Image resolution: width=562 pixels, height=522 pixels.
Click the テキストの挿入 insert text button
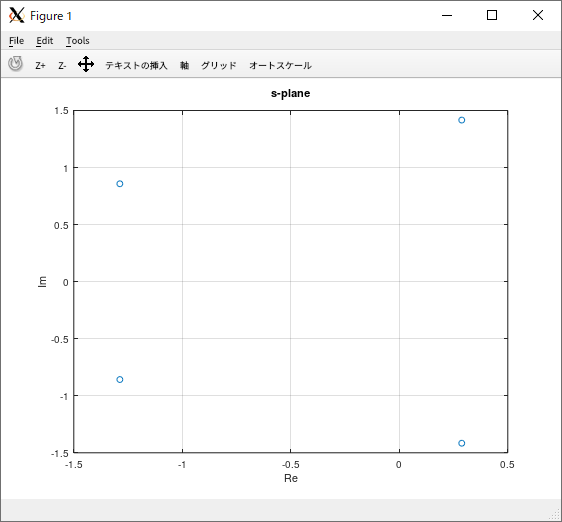tap(136, 66)
